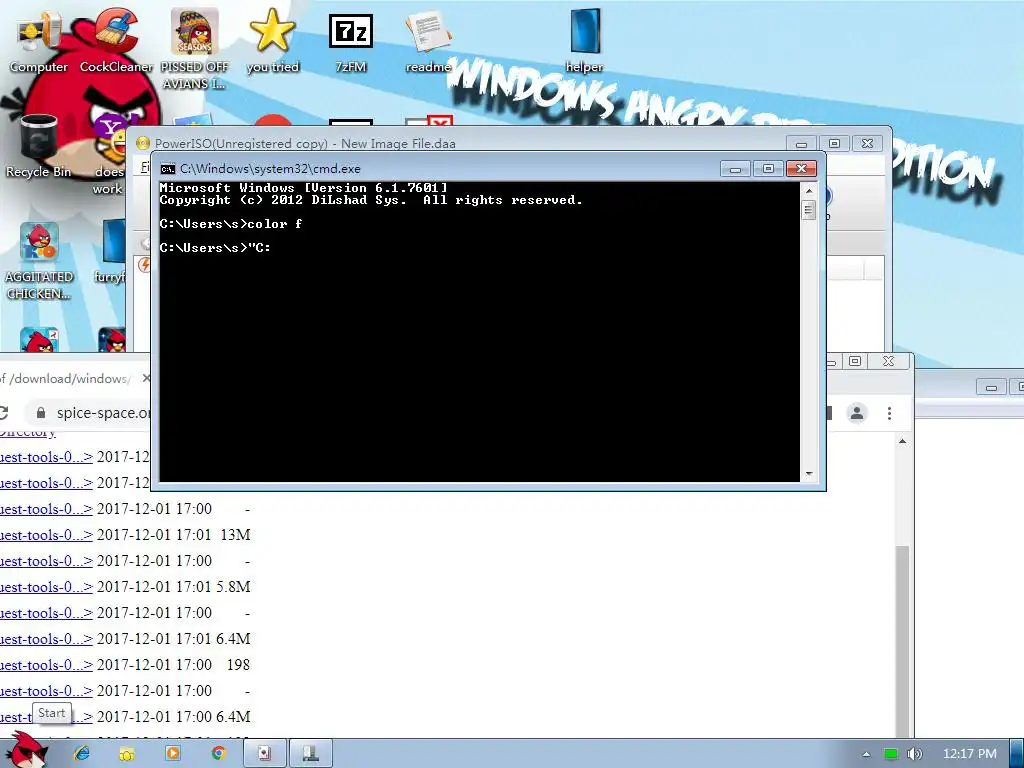Minimize the background window at right edge

991,387
